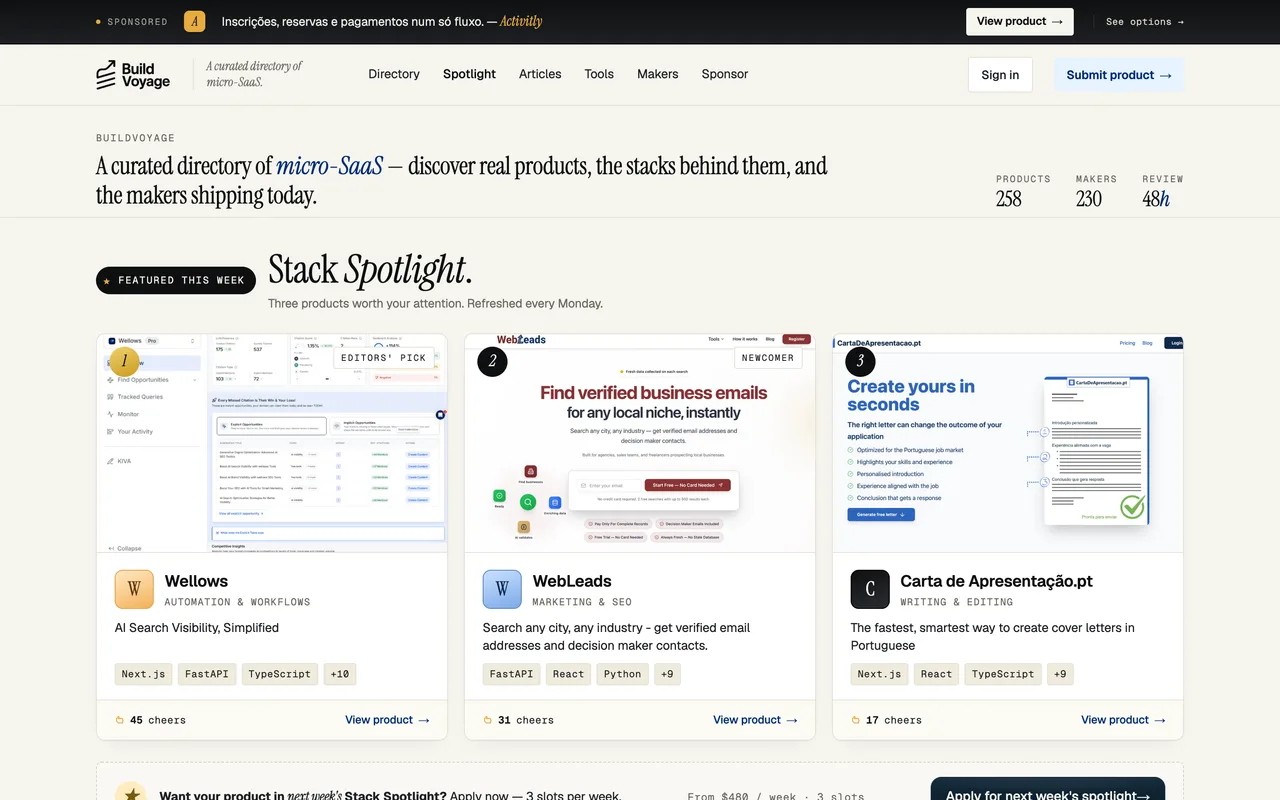
Task: Click the Automation & Workflows category label
Action: tap(238, 602)
